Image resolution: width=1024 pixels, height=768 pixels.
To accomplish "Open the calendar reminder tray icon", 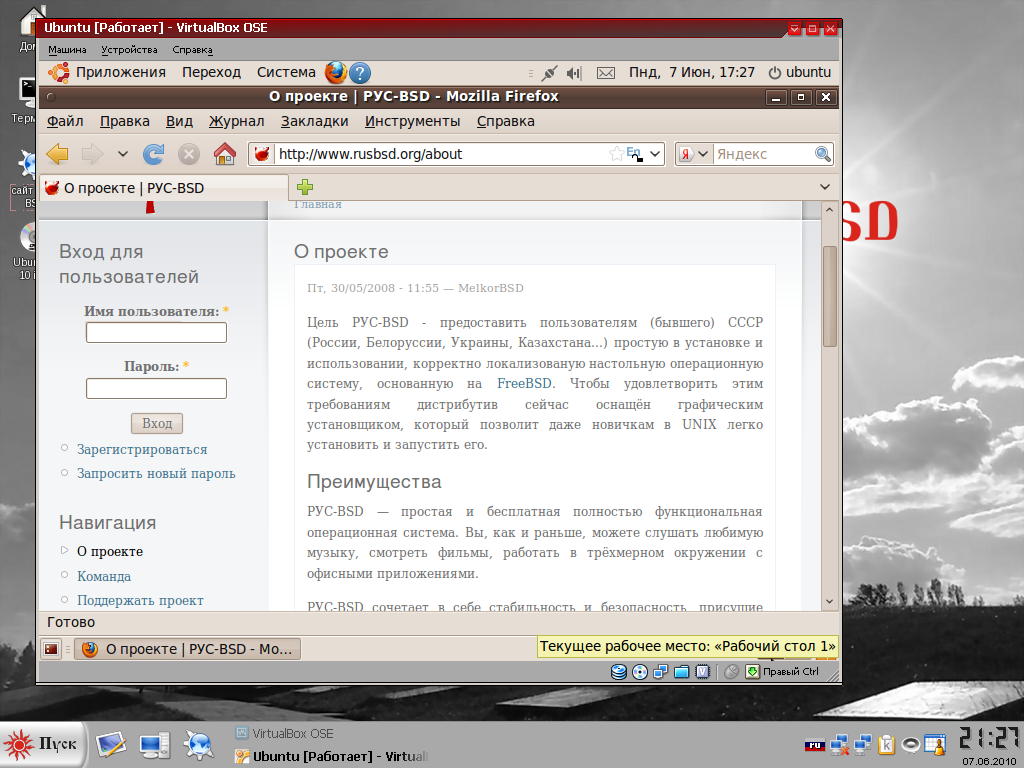I will click(x=936, y=744).
